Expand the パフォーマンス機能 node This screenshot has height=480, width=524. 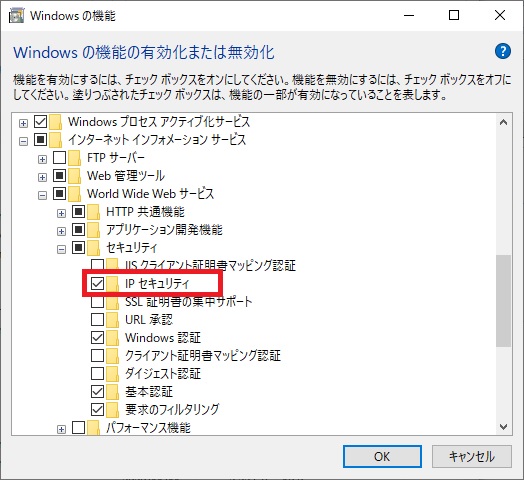coord(61,429)
